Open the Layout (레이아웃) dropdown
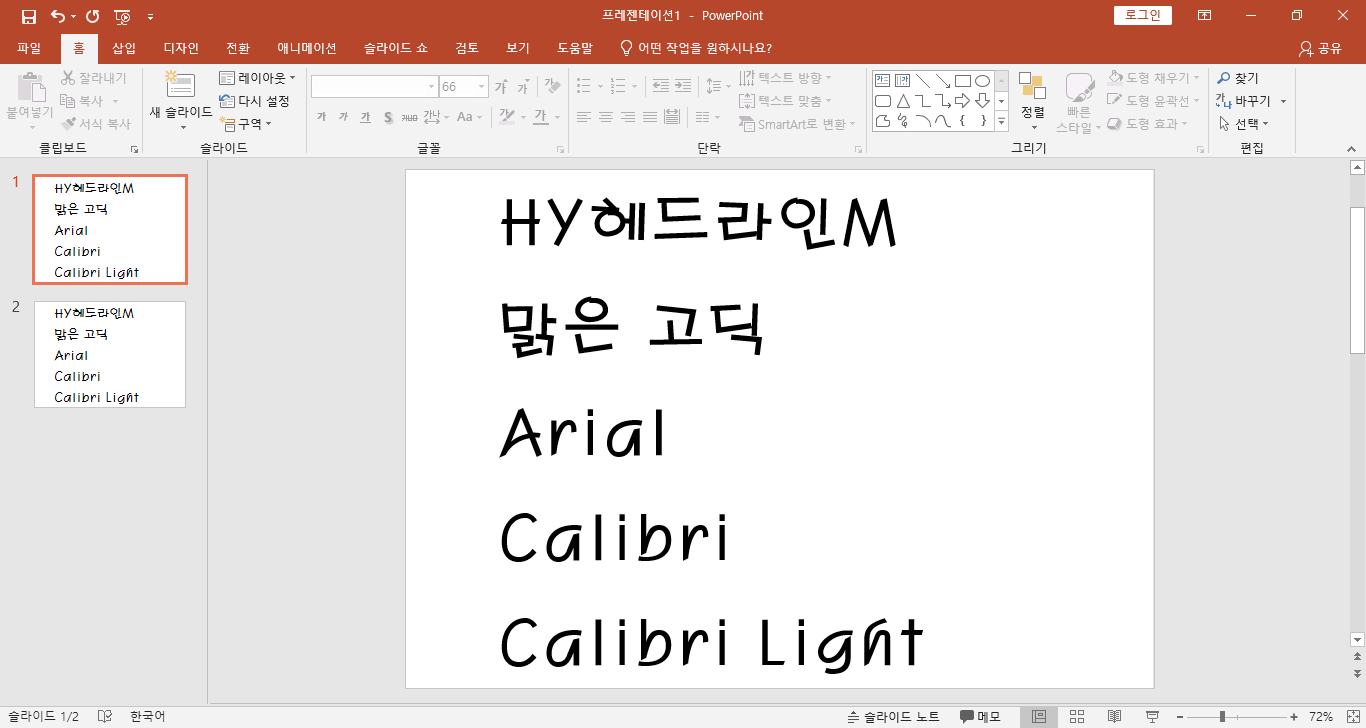The width and height of the screenshot is (1366, 728). pos(258,78)
